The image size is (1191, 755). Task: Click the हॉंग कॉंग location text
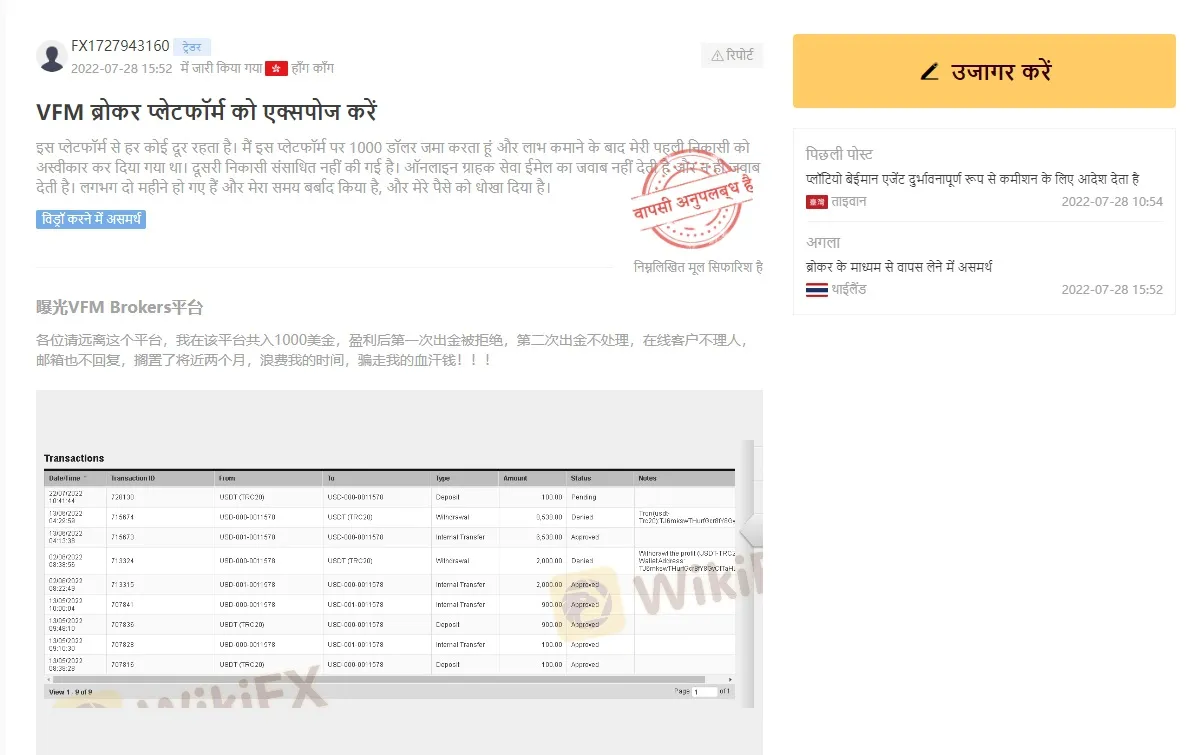pos(312,68)
